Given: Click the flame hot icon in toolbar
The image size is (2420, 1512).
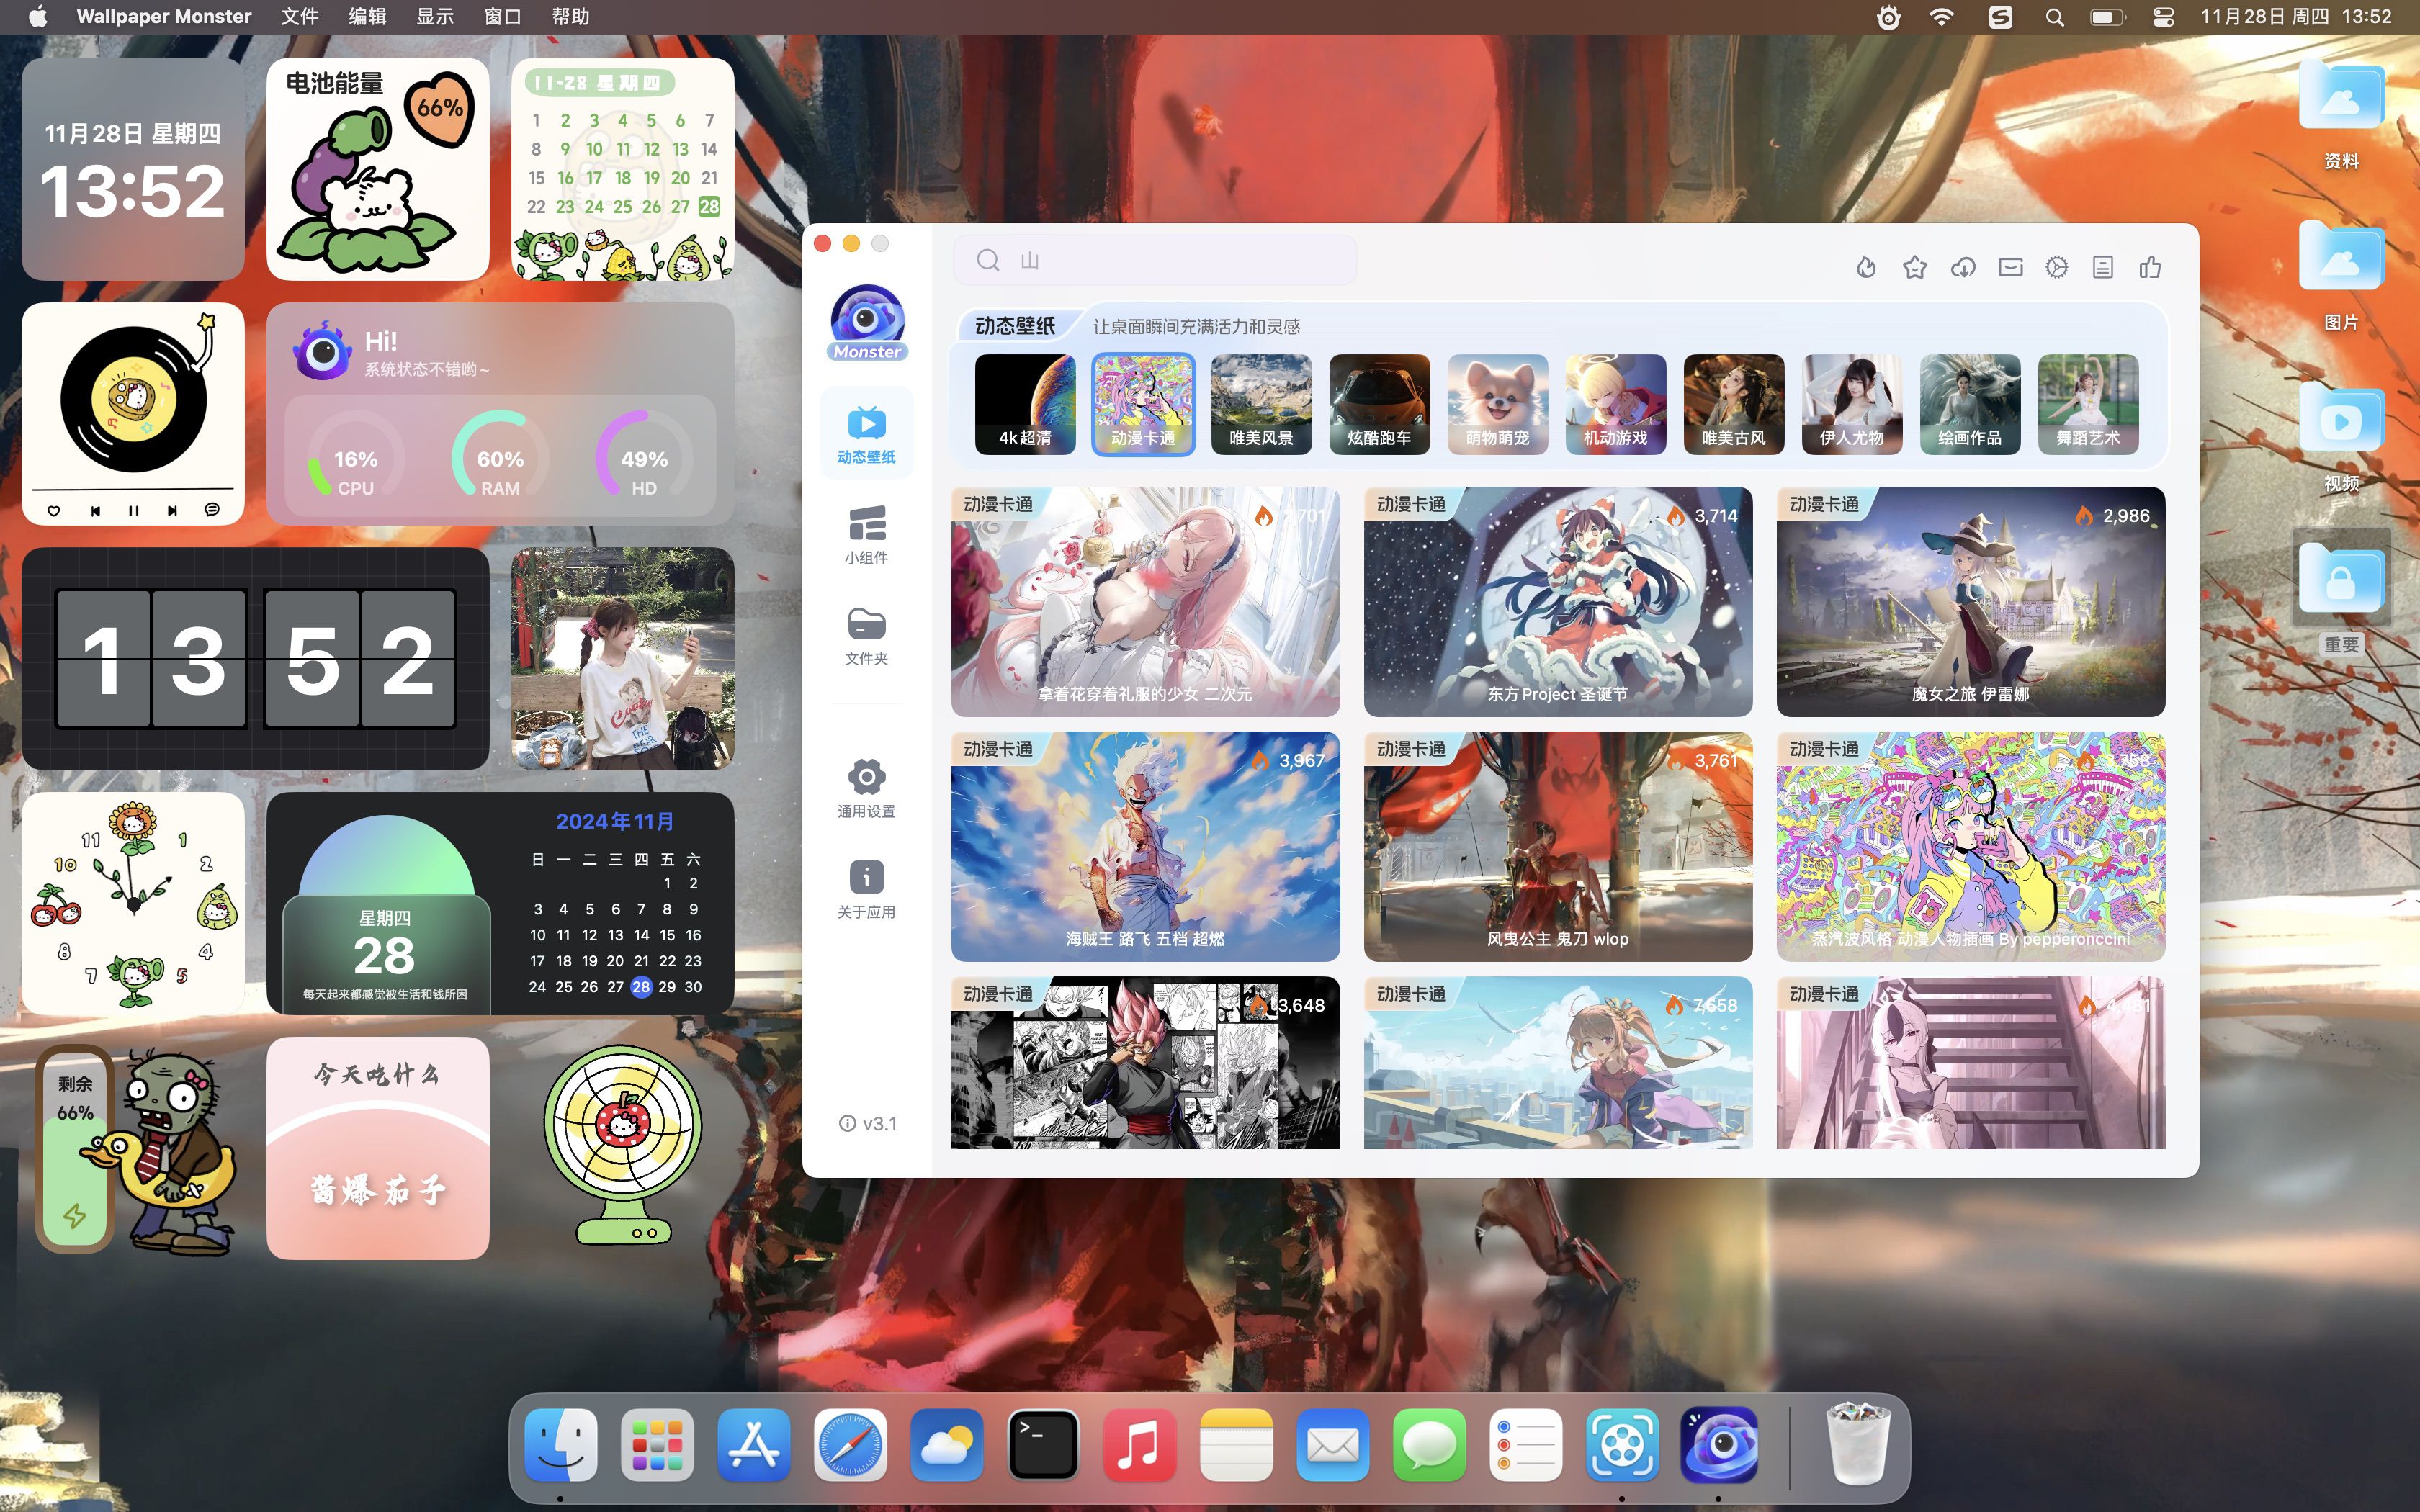Looking at the screenshot, I should coord(1866,267).
